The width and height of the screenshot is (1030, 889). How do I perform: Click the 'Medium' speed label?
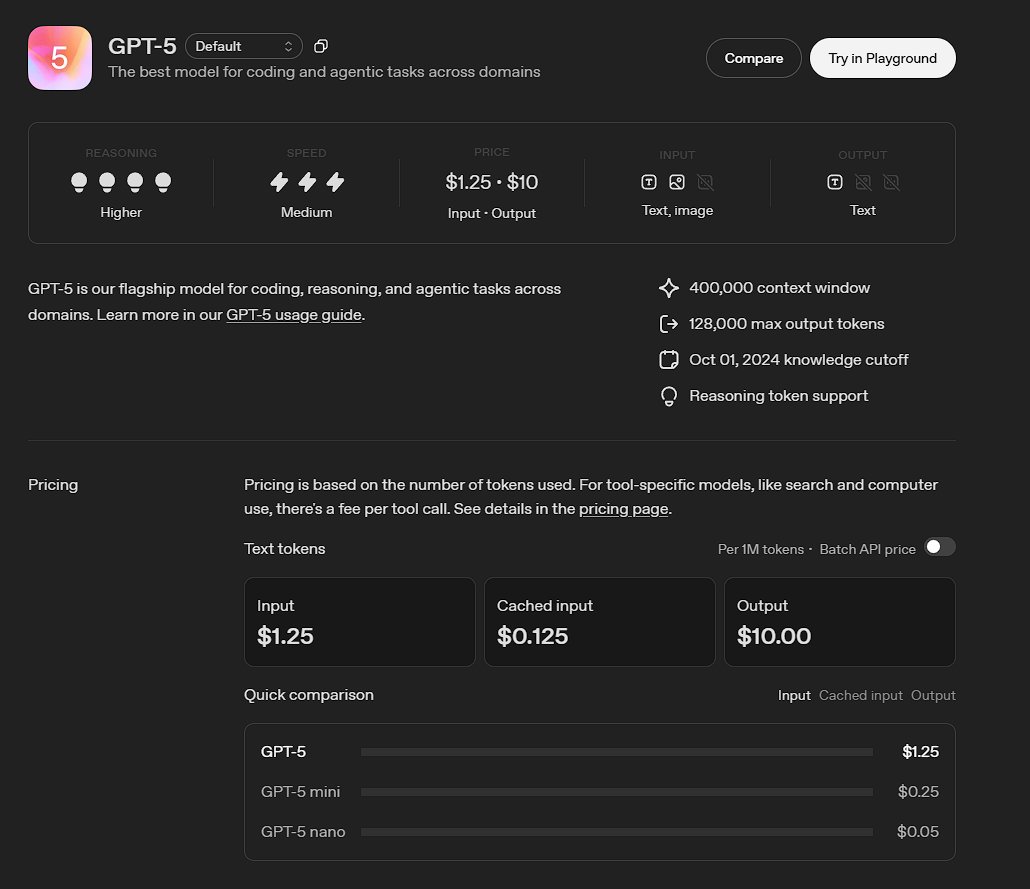(x=306, y=212)
